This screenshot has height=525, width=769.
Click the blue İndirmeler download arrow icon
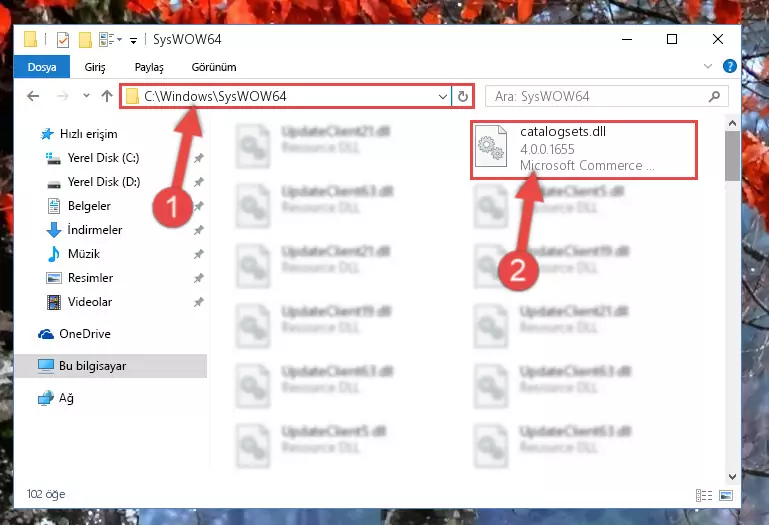click(53, 230)
